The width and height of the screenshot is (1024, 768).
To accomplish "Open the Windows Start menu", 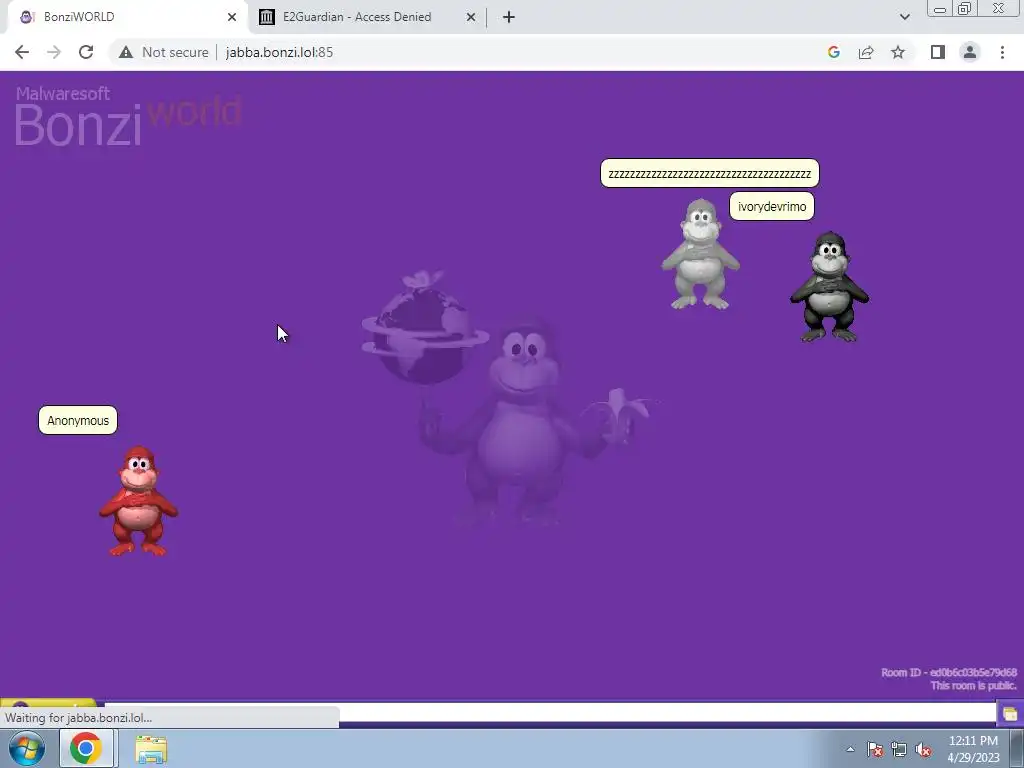I will (27, 748).
